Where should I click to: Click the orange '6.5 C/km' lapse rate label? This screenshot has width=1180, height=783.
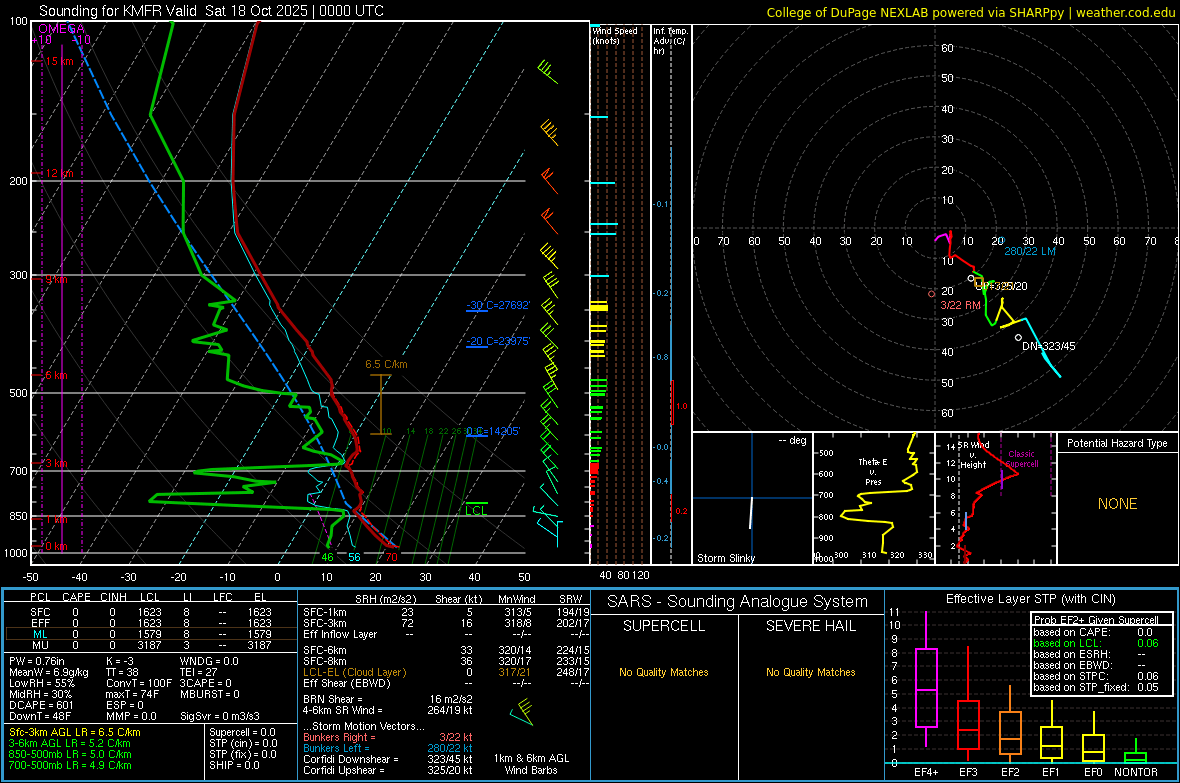point(386,364)
